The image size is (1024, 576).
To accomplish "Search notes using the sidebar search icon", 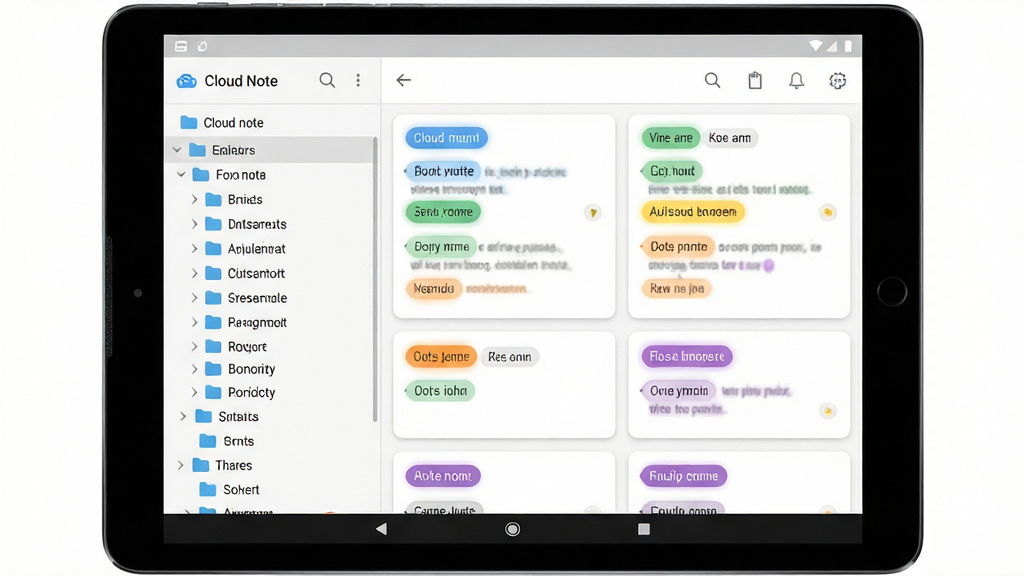I will (327, 80).
